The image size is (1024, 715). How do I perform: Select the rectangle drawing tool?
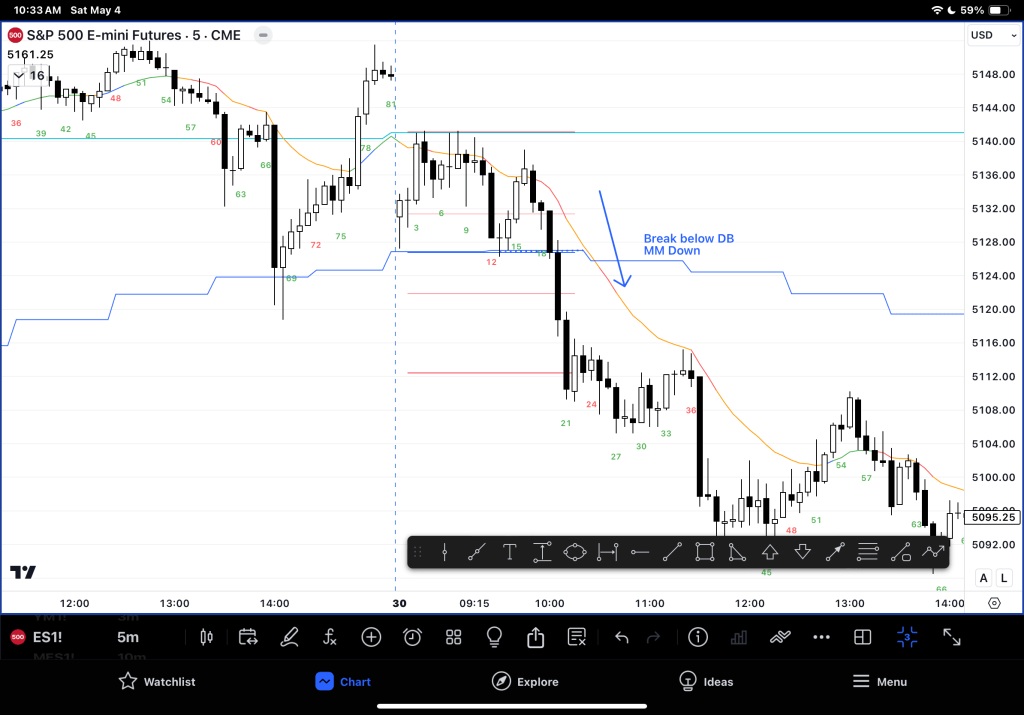coord(704,552)
